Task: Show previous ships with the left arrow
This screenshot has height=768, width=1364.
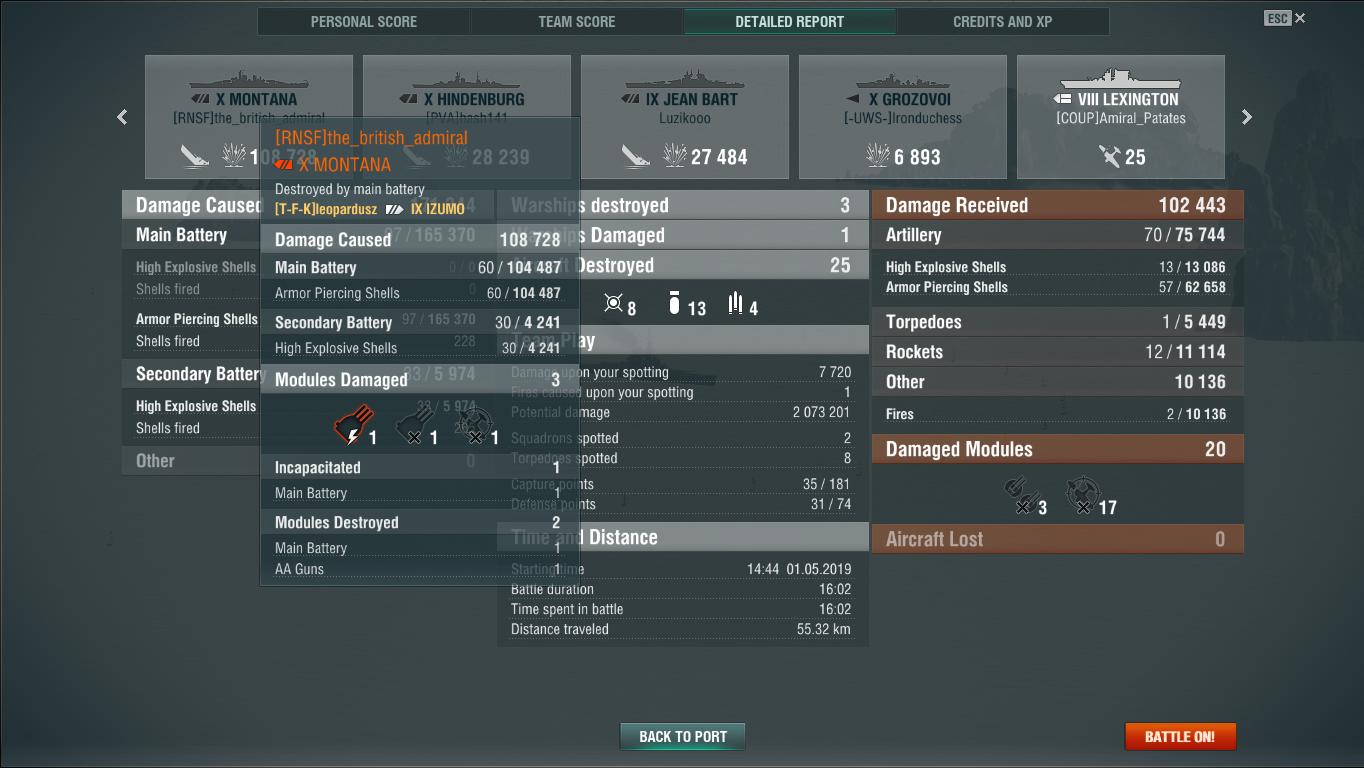Action: [x=122, y=117]
